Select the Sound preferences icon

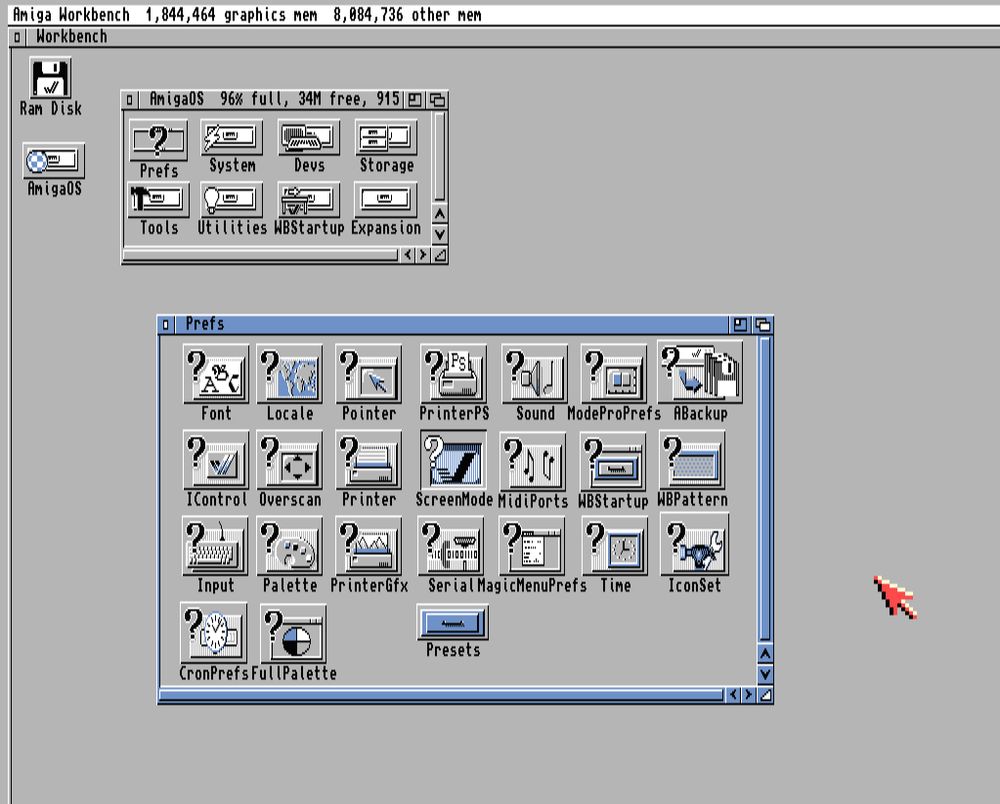click(x=534, y=374)
